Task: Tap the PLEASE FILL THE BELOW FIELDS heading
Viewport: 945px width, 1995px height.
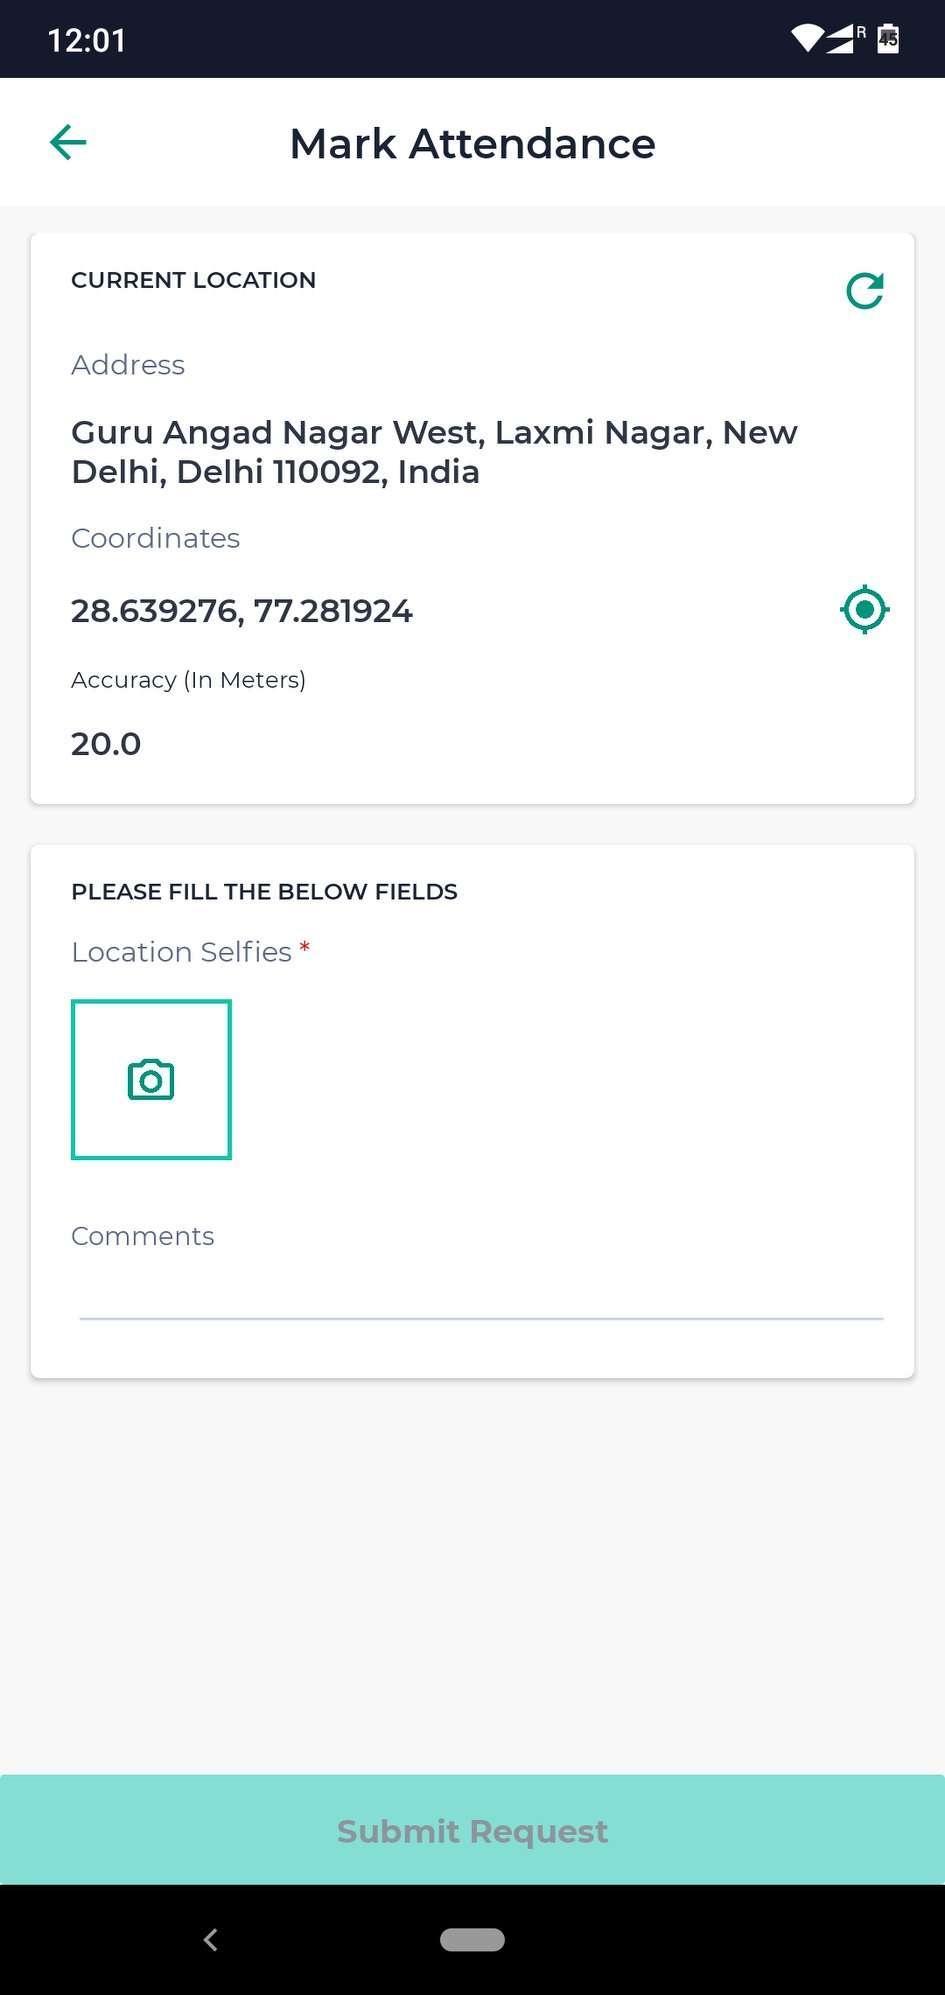Action: click(x=264, y=892)
